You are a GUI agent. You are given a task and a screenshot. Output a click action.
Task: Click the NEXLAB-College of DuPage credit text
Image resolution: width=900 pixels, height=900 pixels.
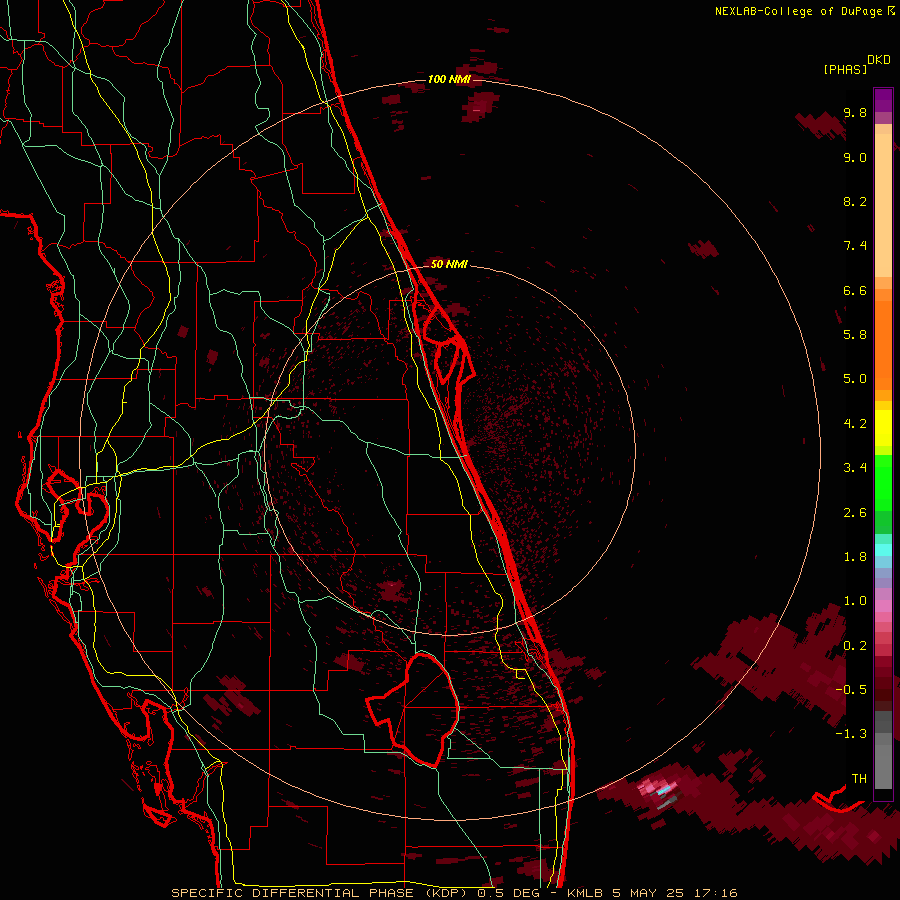click(x=805, y=11)
